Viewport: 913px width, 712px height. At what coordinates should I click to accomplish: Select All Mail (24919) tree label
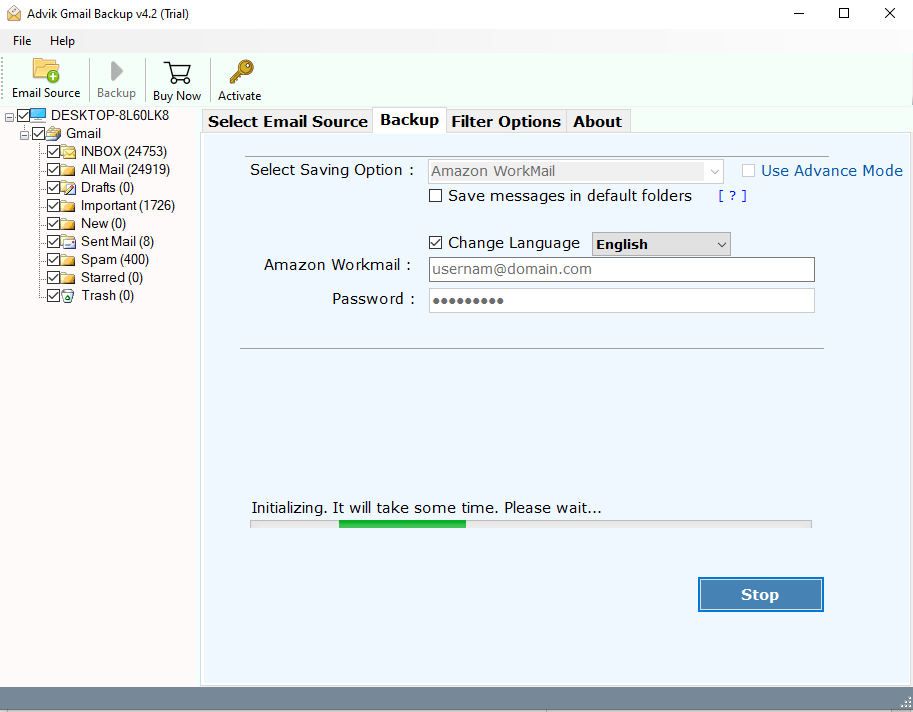(x=125, y=170)
